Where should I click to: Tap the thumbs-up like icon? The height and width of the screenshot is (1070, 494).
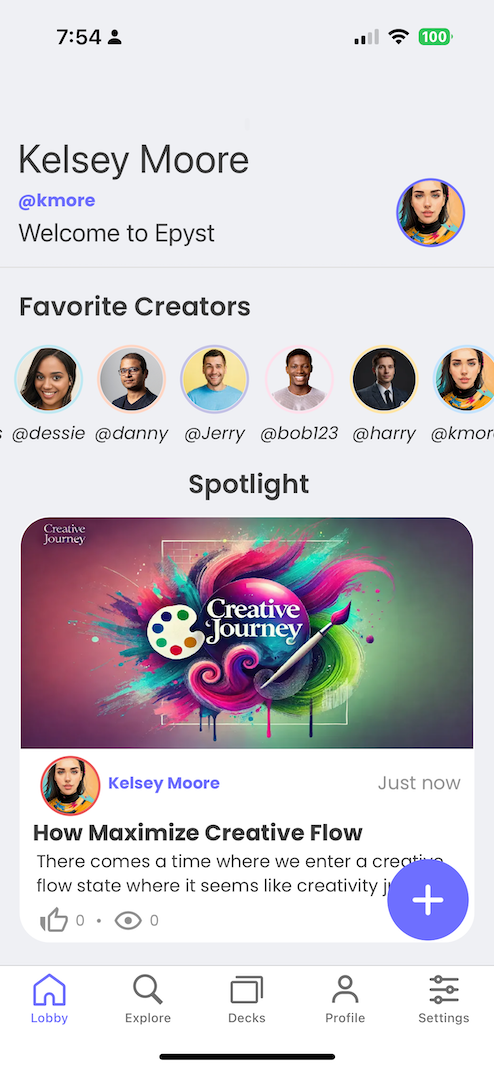click(x=54, y=921)
